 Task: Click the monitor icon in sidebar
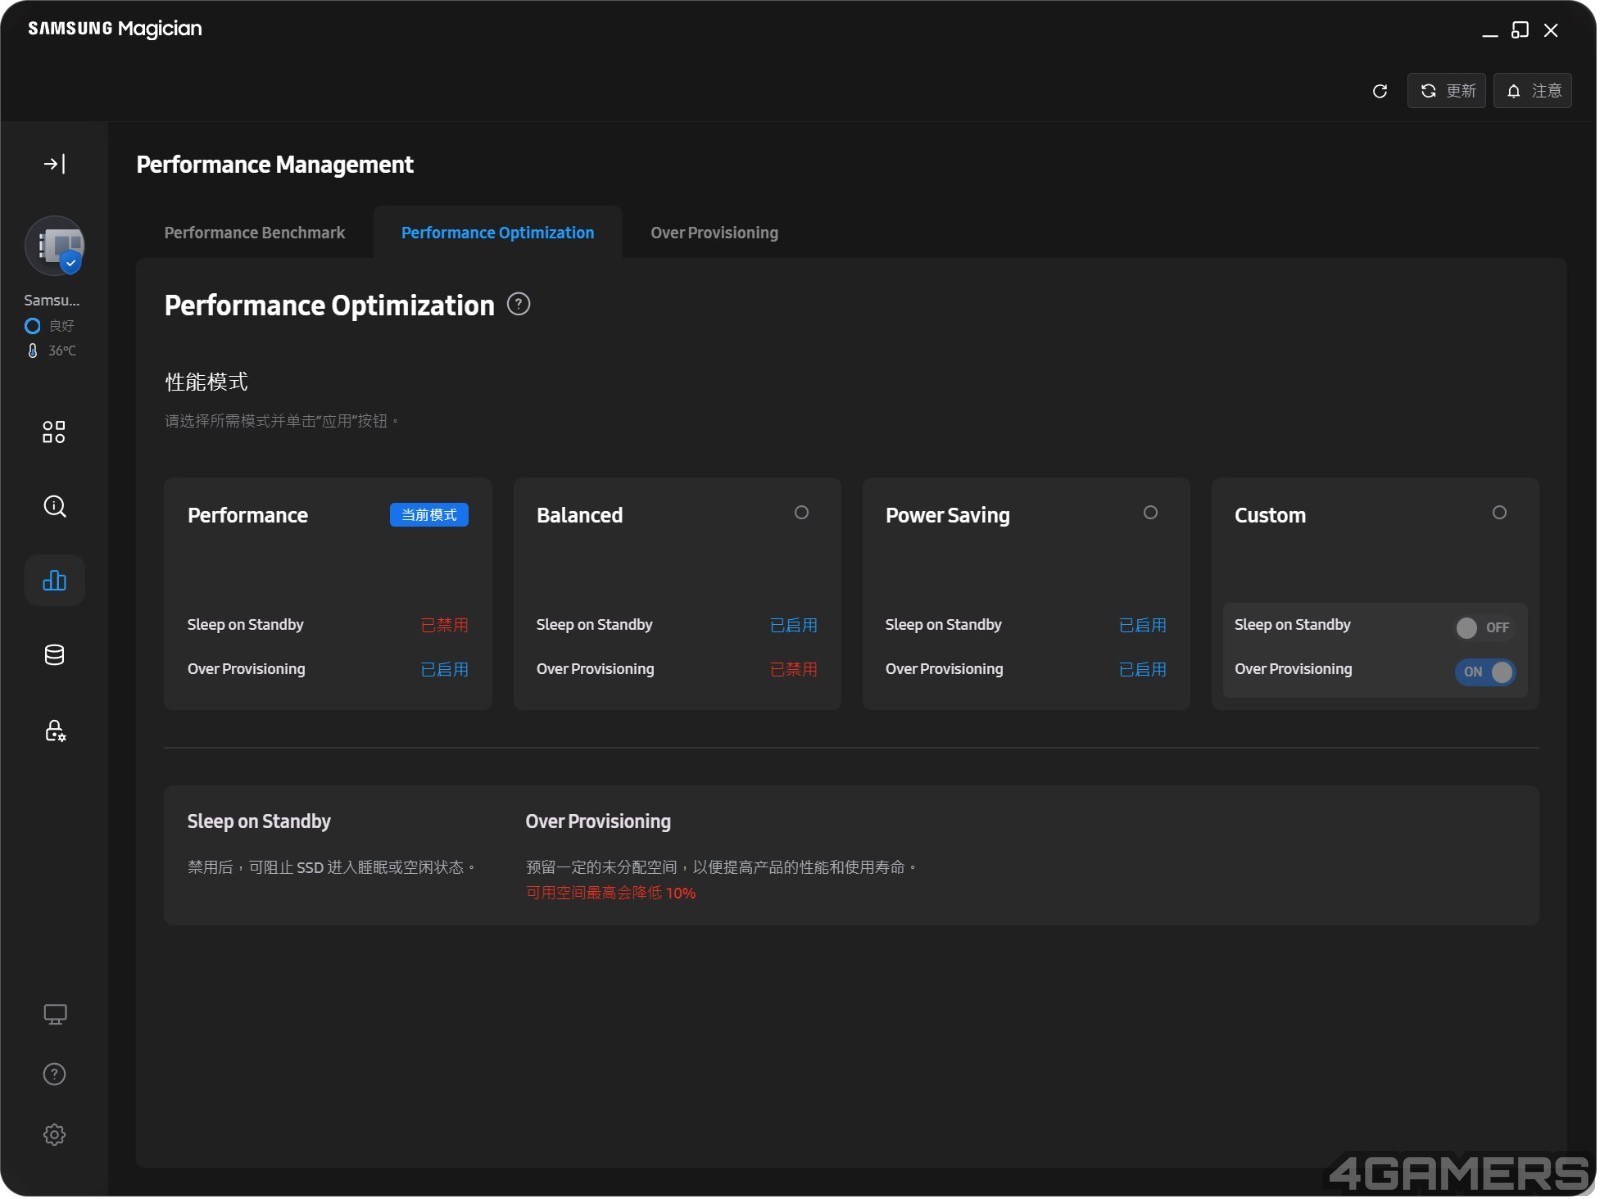[54, 1015]
